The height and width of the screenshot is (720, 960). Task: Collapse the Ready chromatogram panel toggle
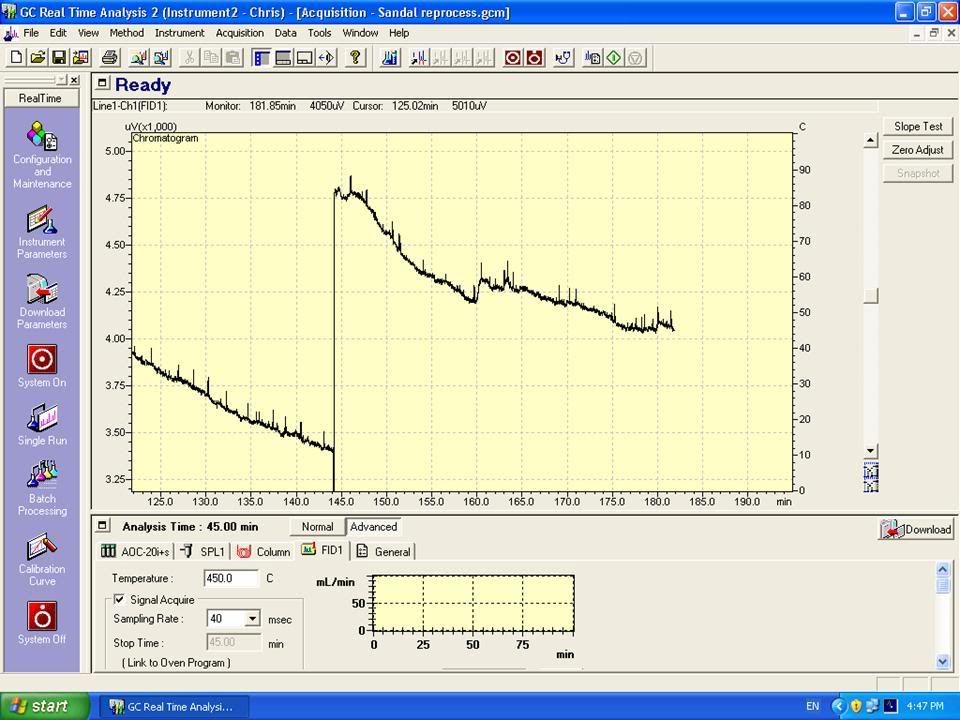click(103, 84)
